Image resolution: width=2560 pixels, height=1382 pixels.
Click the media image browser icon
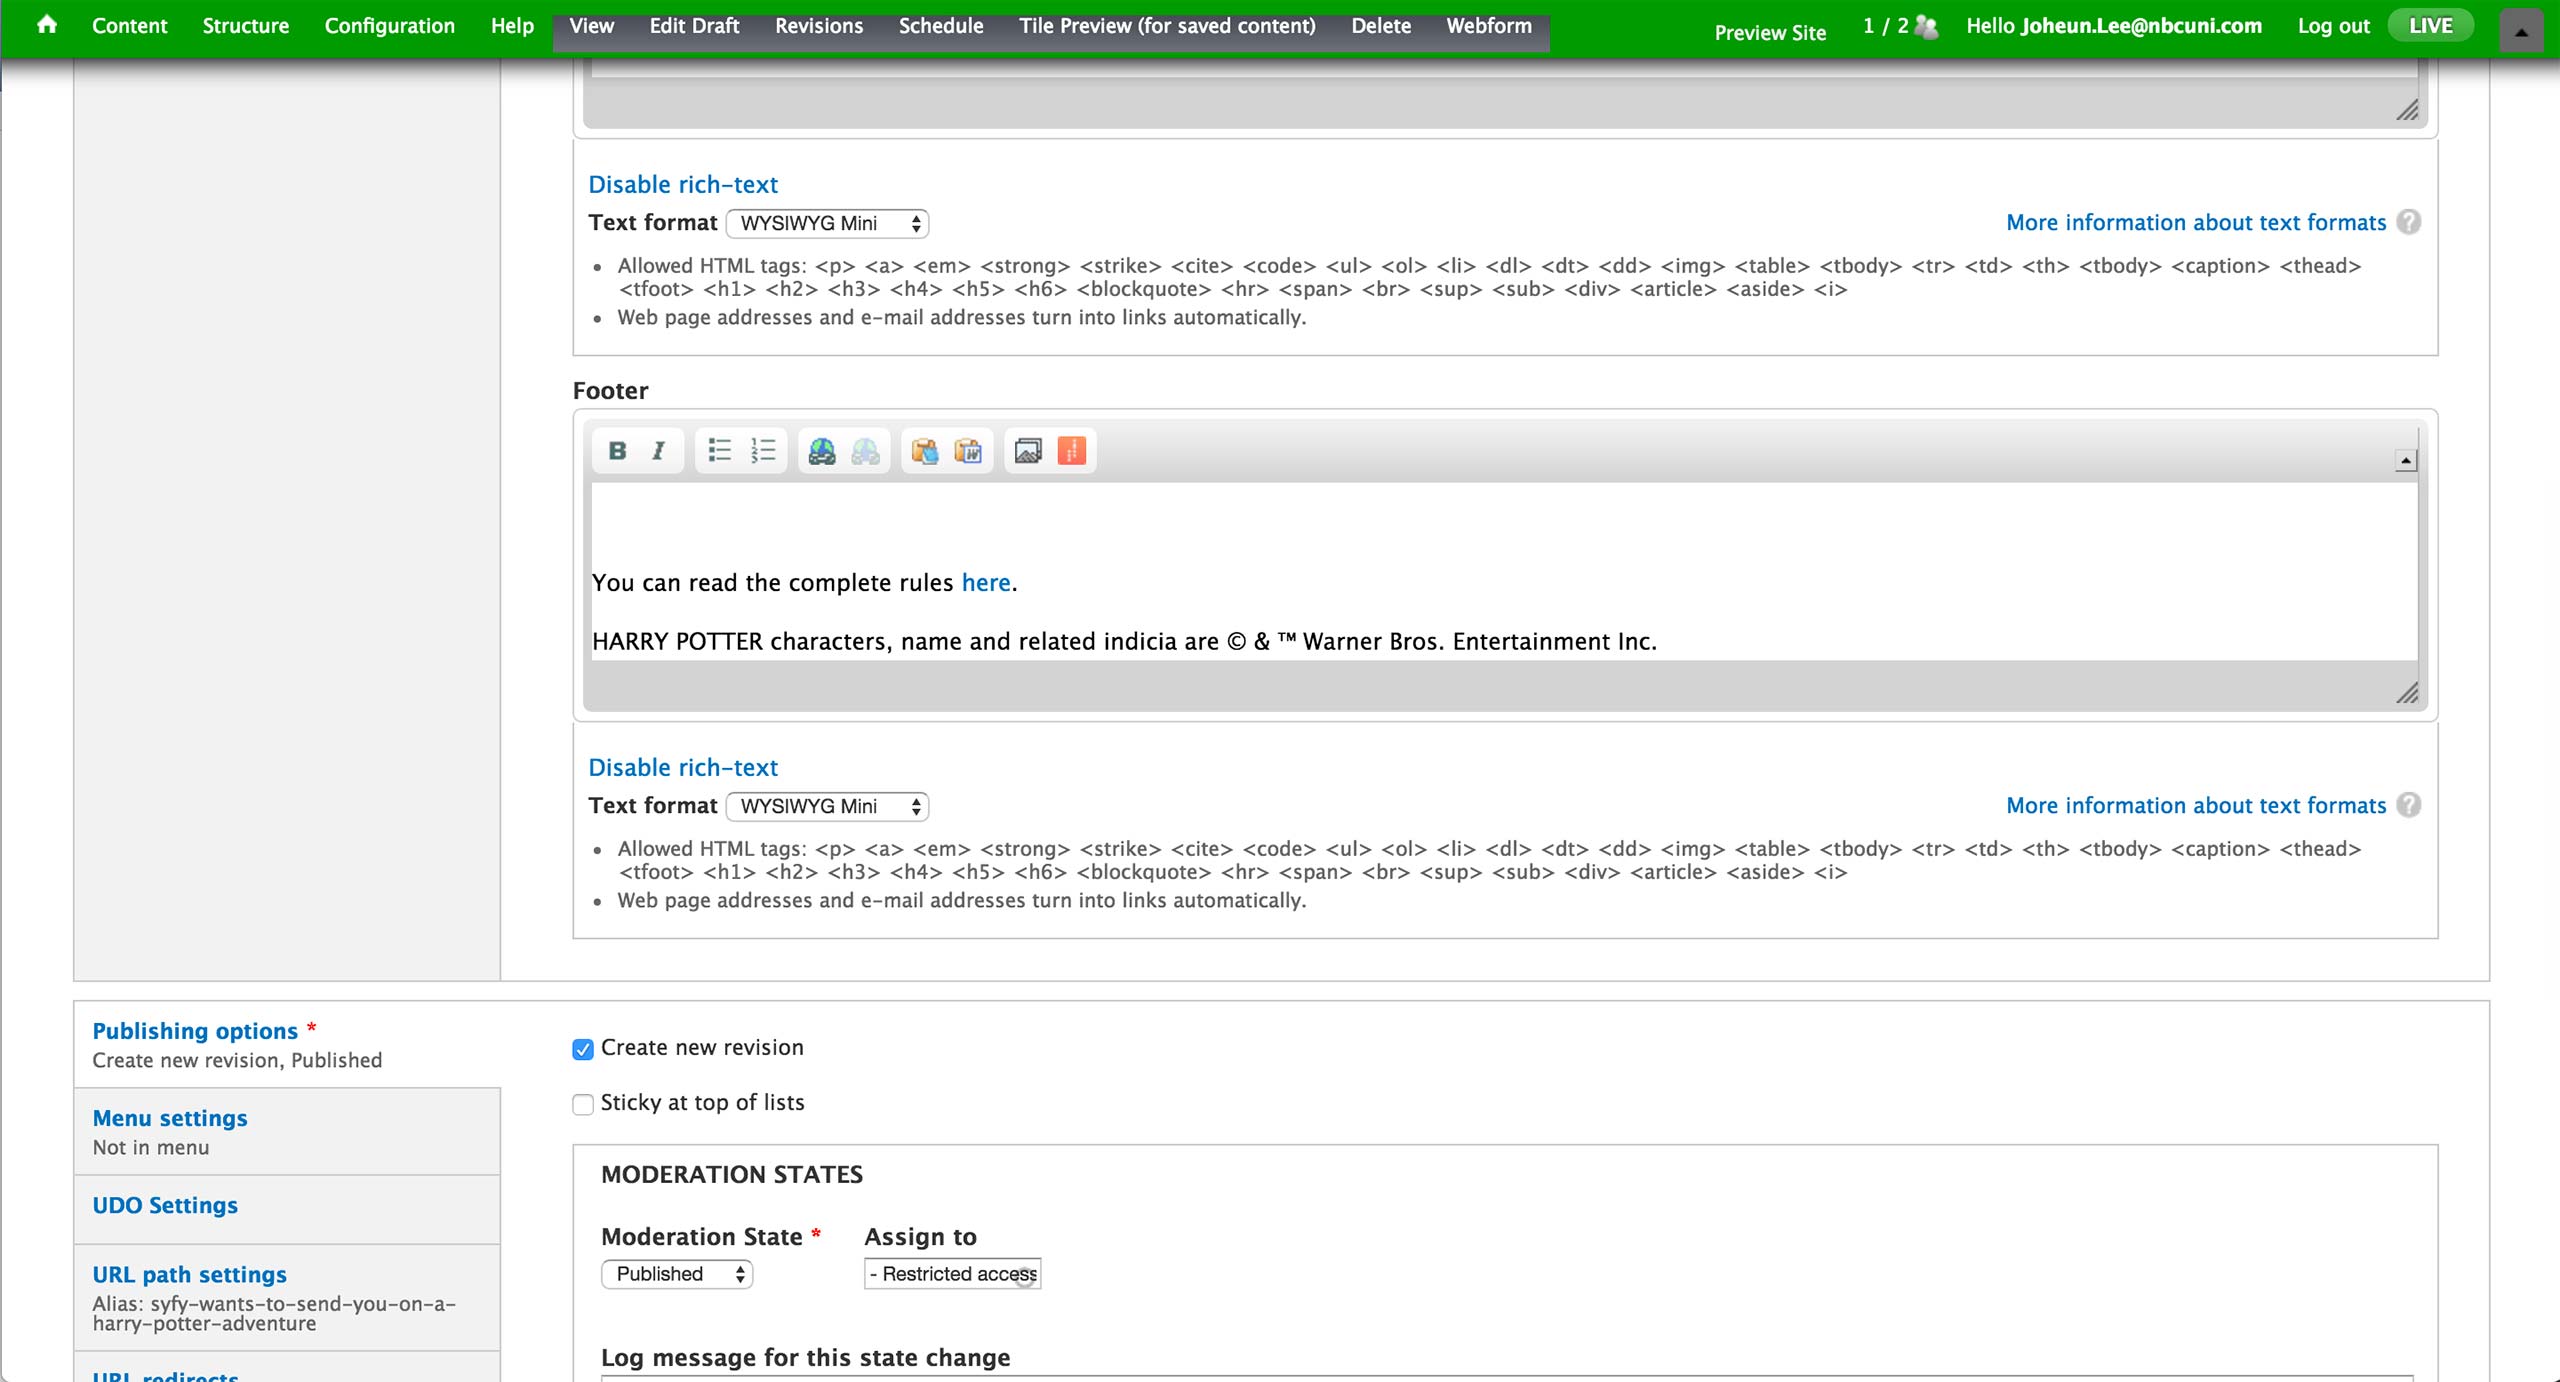1027,451
